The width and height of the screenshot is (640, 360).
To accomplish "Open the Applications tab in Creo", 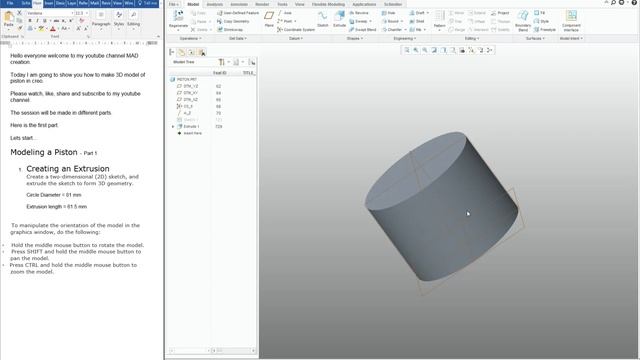I will (364, 4).
